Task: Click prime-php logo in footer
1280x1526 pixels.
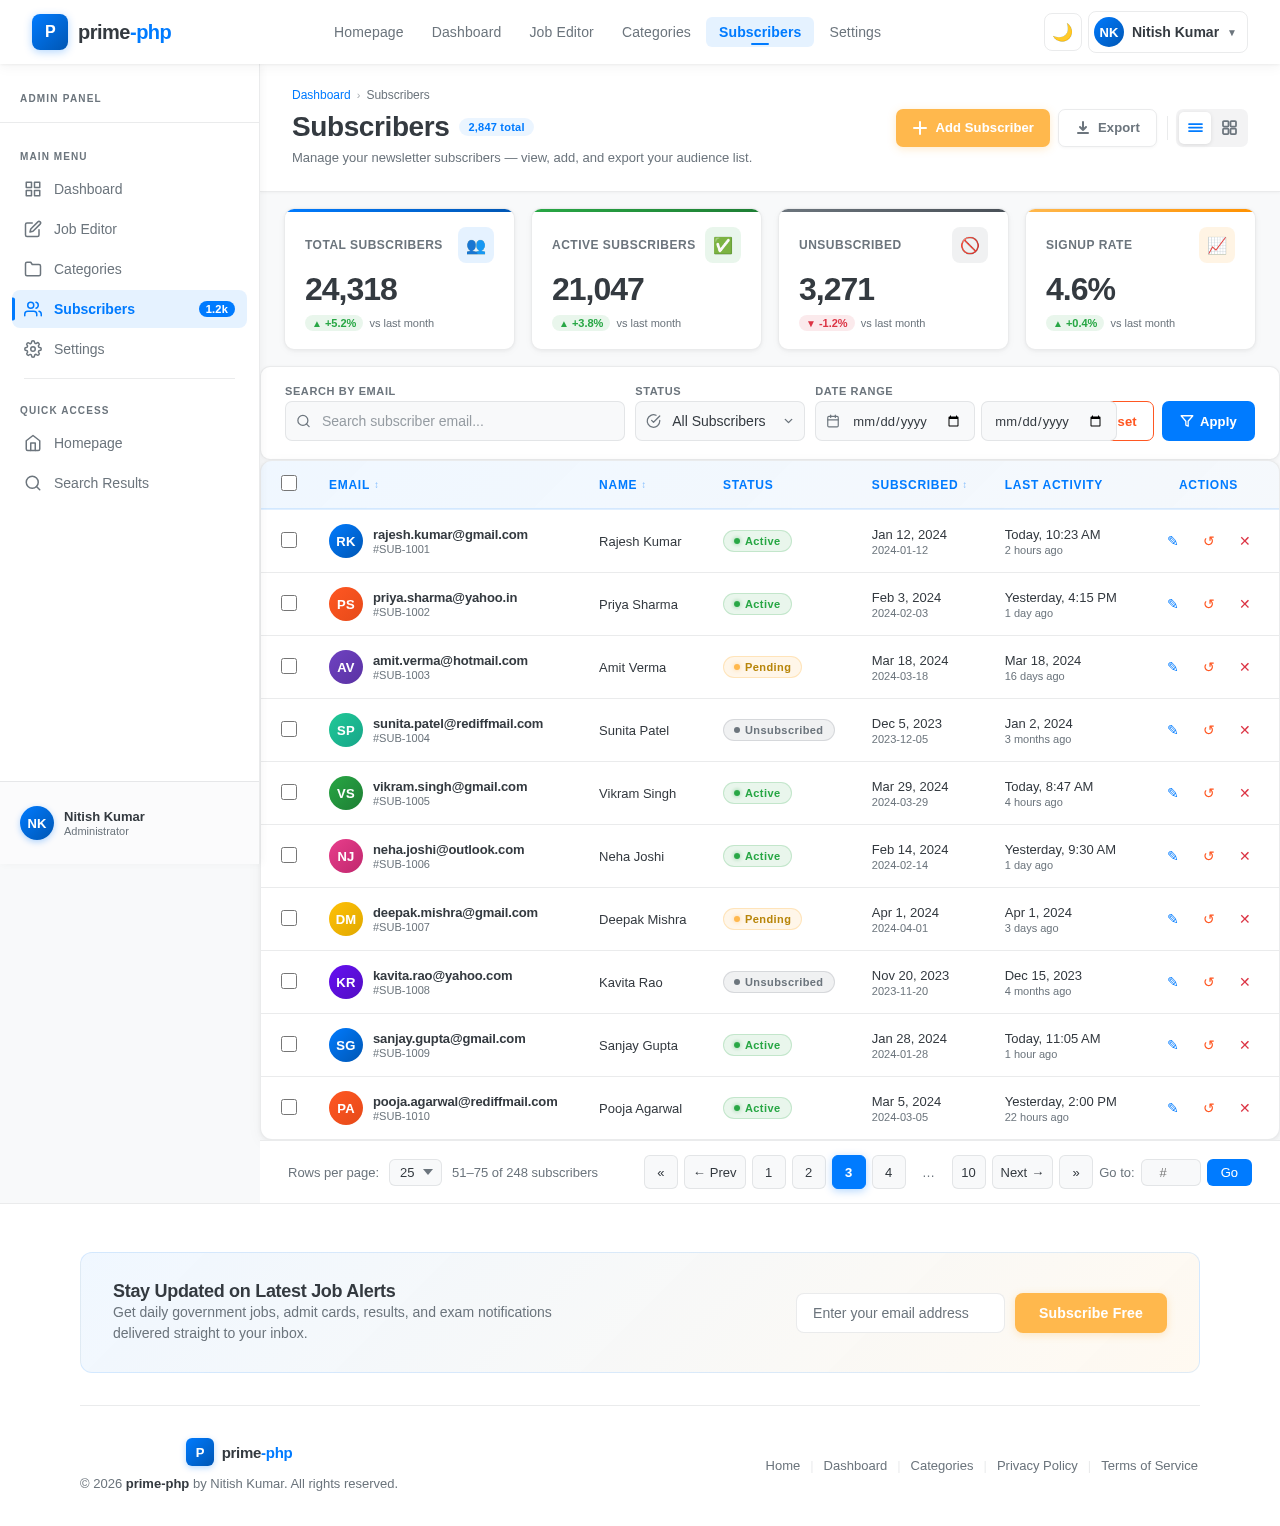Action: click(x=239, y=1452)
